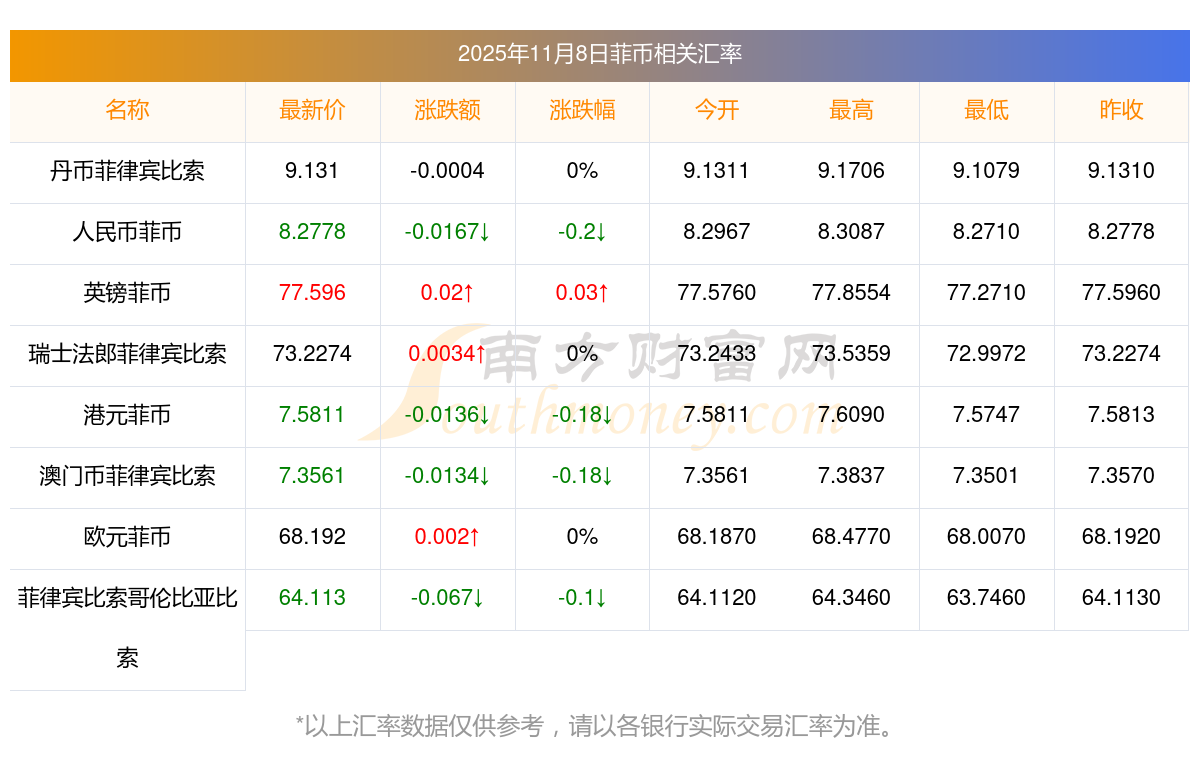The width and height of the screenshot is (1200, 757).
Task: Click the 欧元菲币 row name
Action: 127,537
